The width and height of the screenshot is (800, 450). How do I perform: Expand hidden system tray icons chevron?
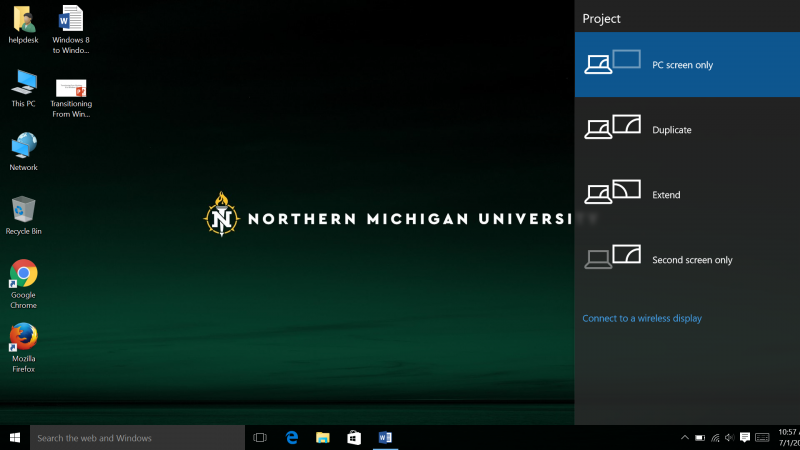684,437
